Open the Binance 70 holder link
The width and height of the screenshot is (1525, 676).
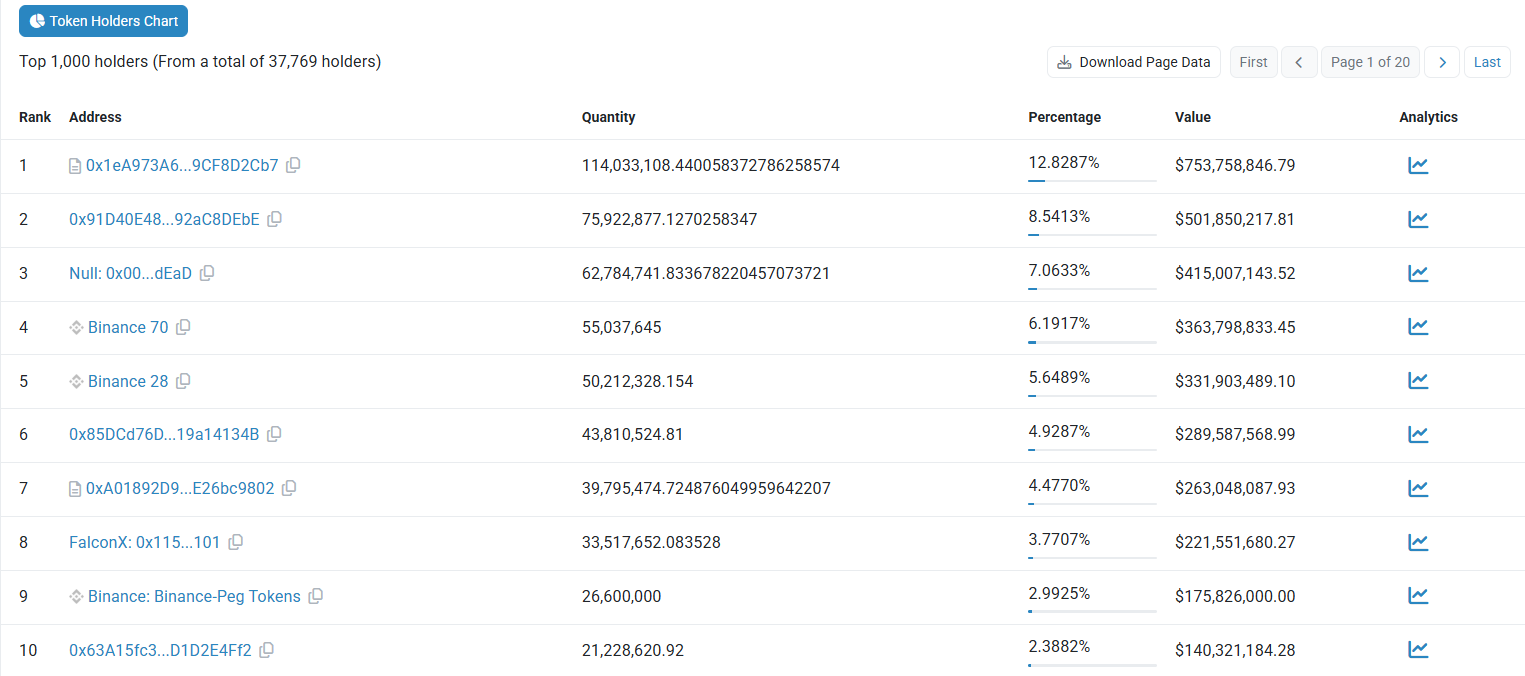click(128, 327)
